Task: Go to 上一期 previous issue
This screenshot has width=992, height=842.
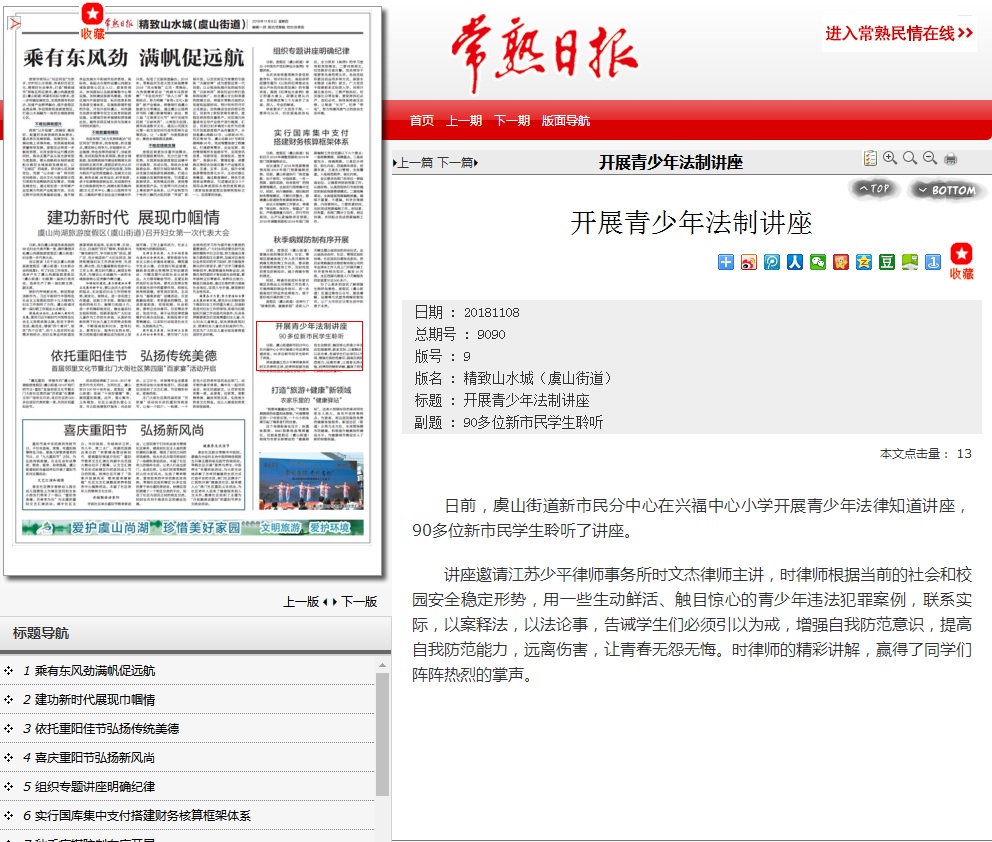Action: pyautogui.click(x=464, y=120)
